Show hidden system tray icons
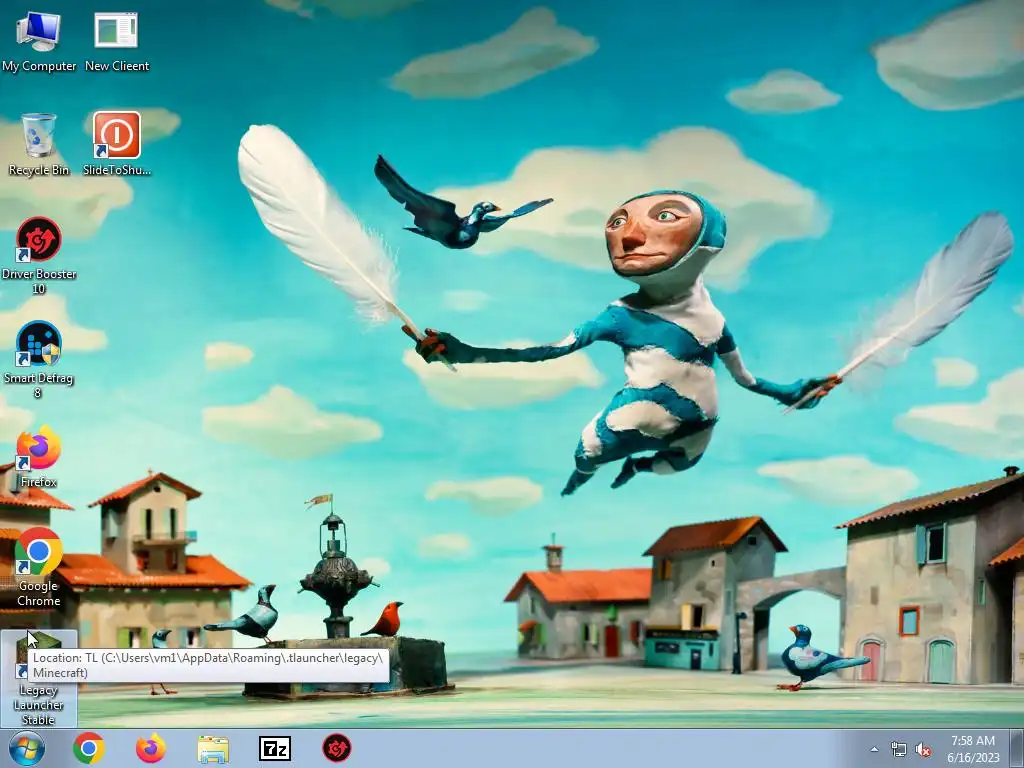Viewport: 1024px width, 768px height. pyautogui.click(x=874, y=750)
